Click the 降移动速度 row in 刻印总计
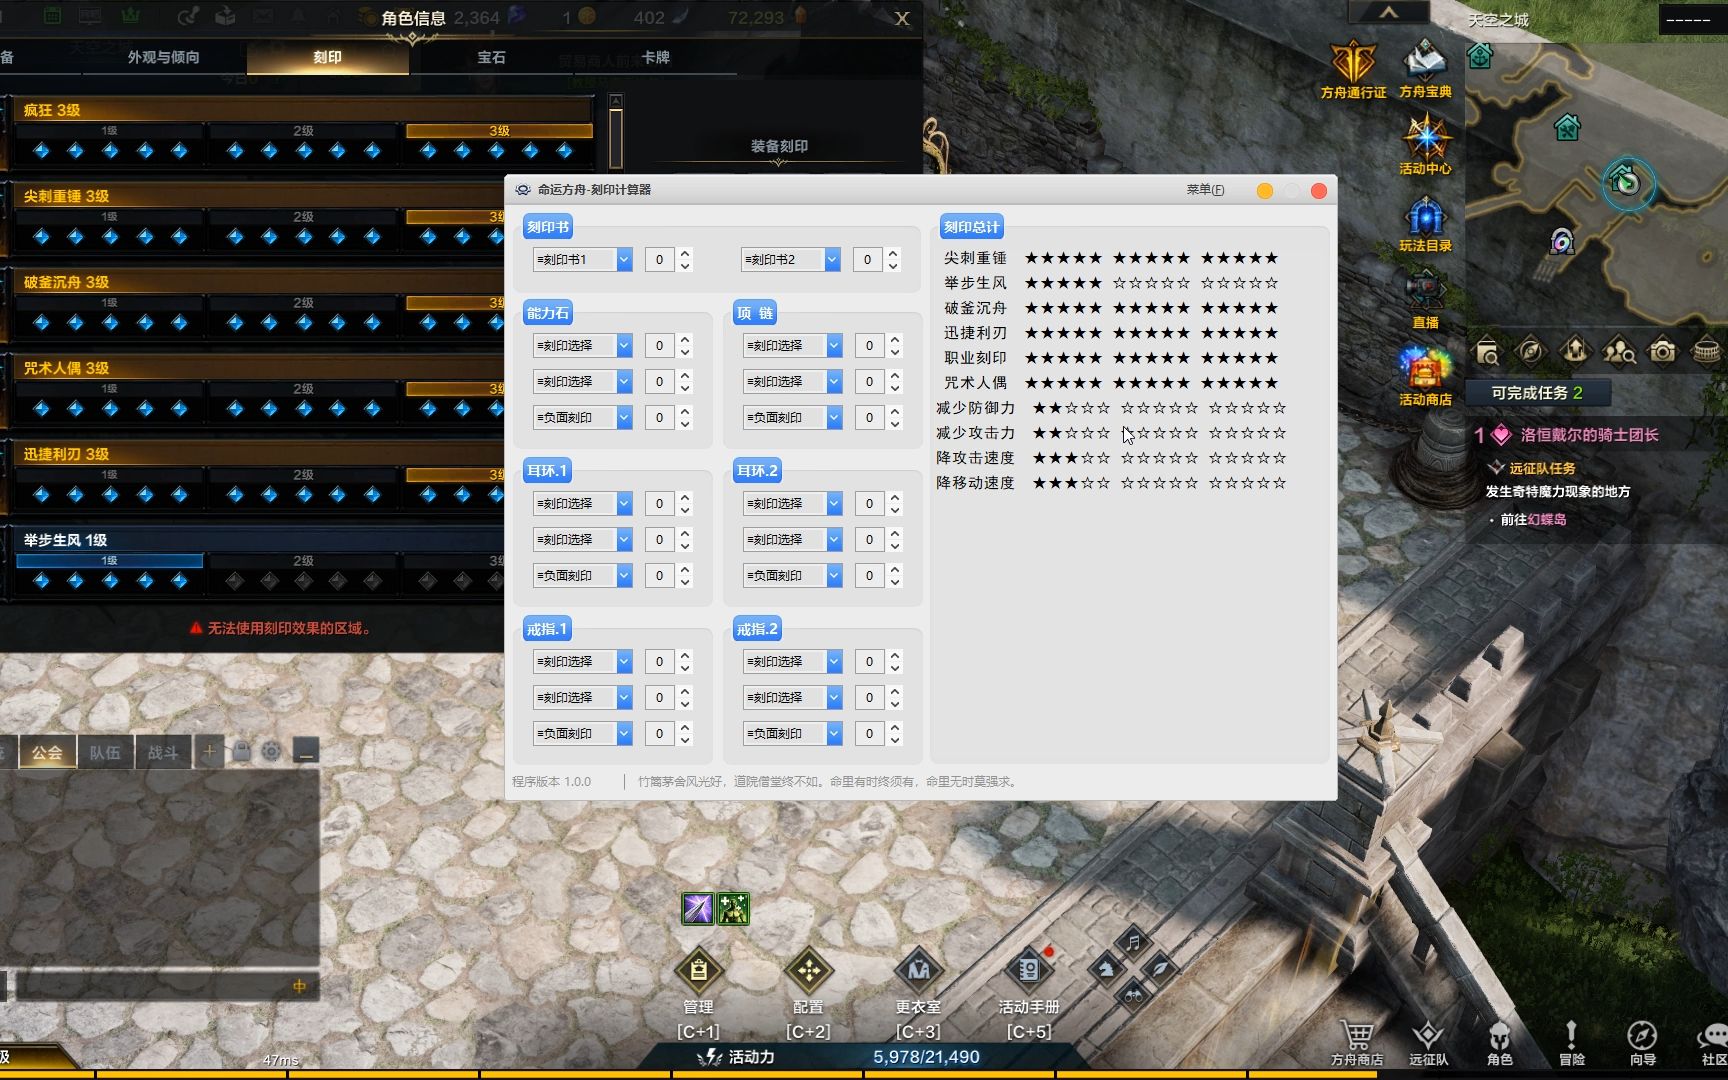 coord(1111,483)
